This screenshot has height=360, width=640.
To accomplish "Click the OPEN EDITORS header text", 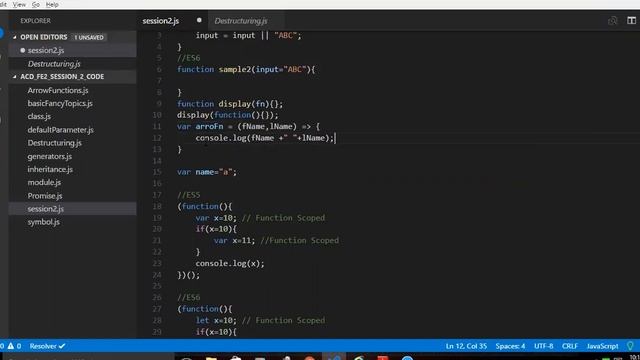I will 44,37.
